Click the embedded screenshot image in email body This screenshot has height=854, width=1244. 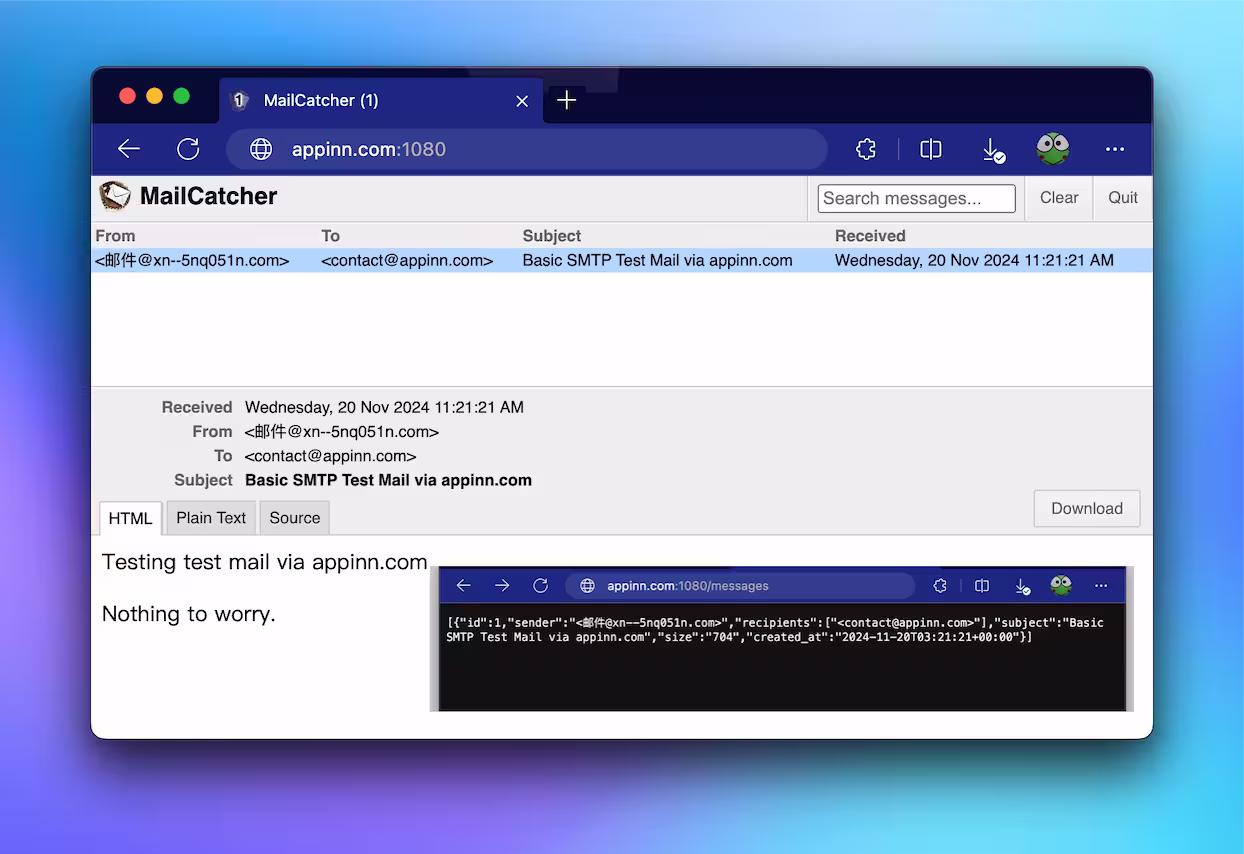point(782,638)
